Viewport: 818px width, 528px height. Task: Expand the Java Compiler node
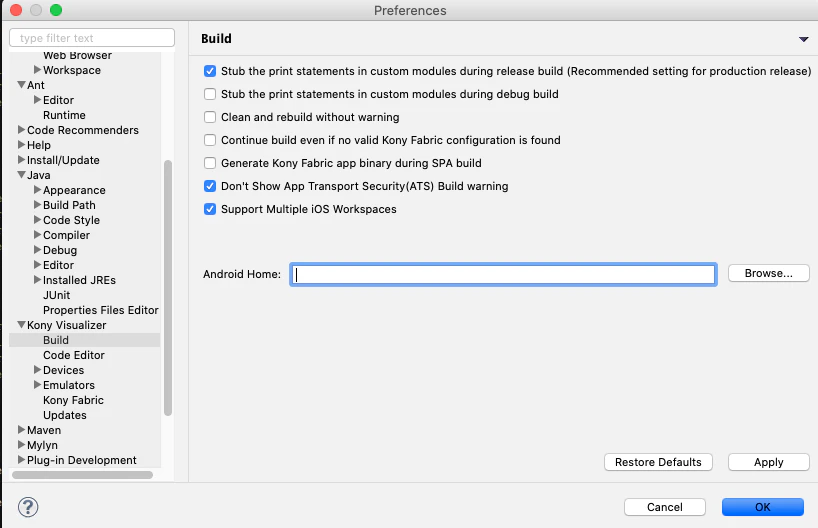point(37,235)
